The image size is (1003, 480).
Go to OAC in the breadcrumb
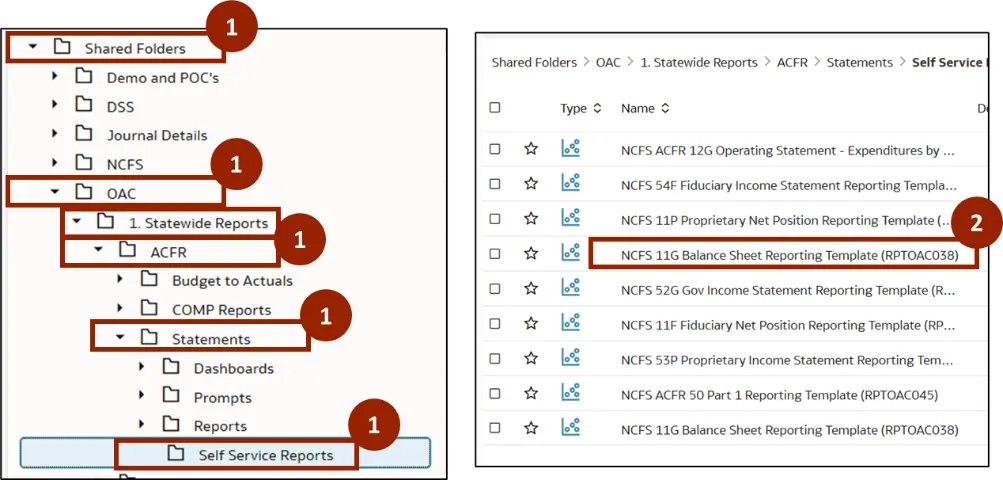point(608,62)
